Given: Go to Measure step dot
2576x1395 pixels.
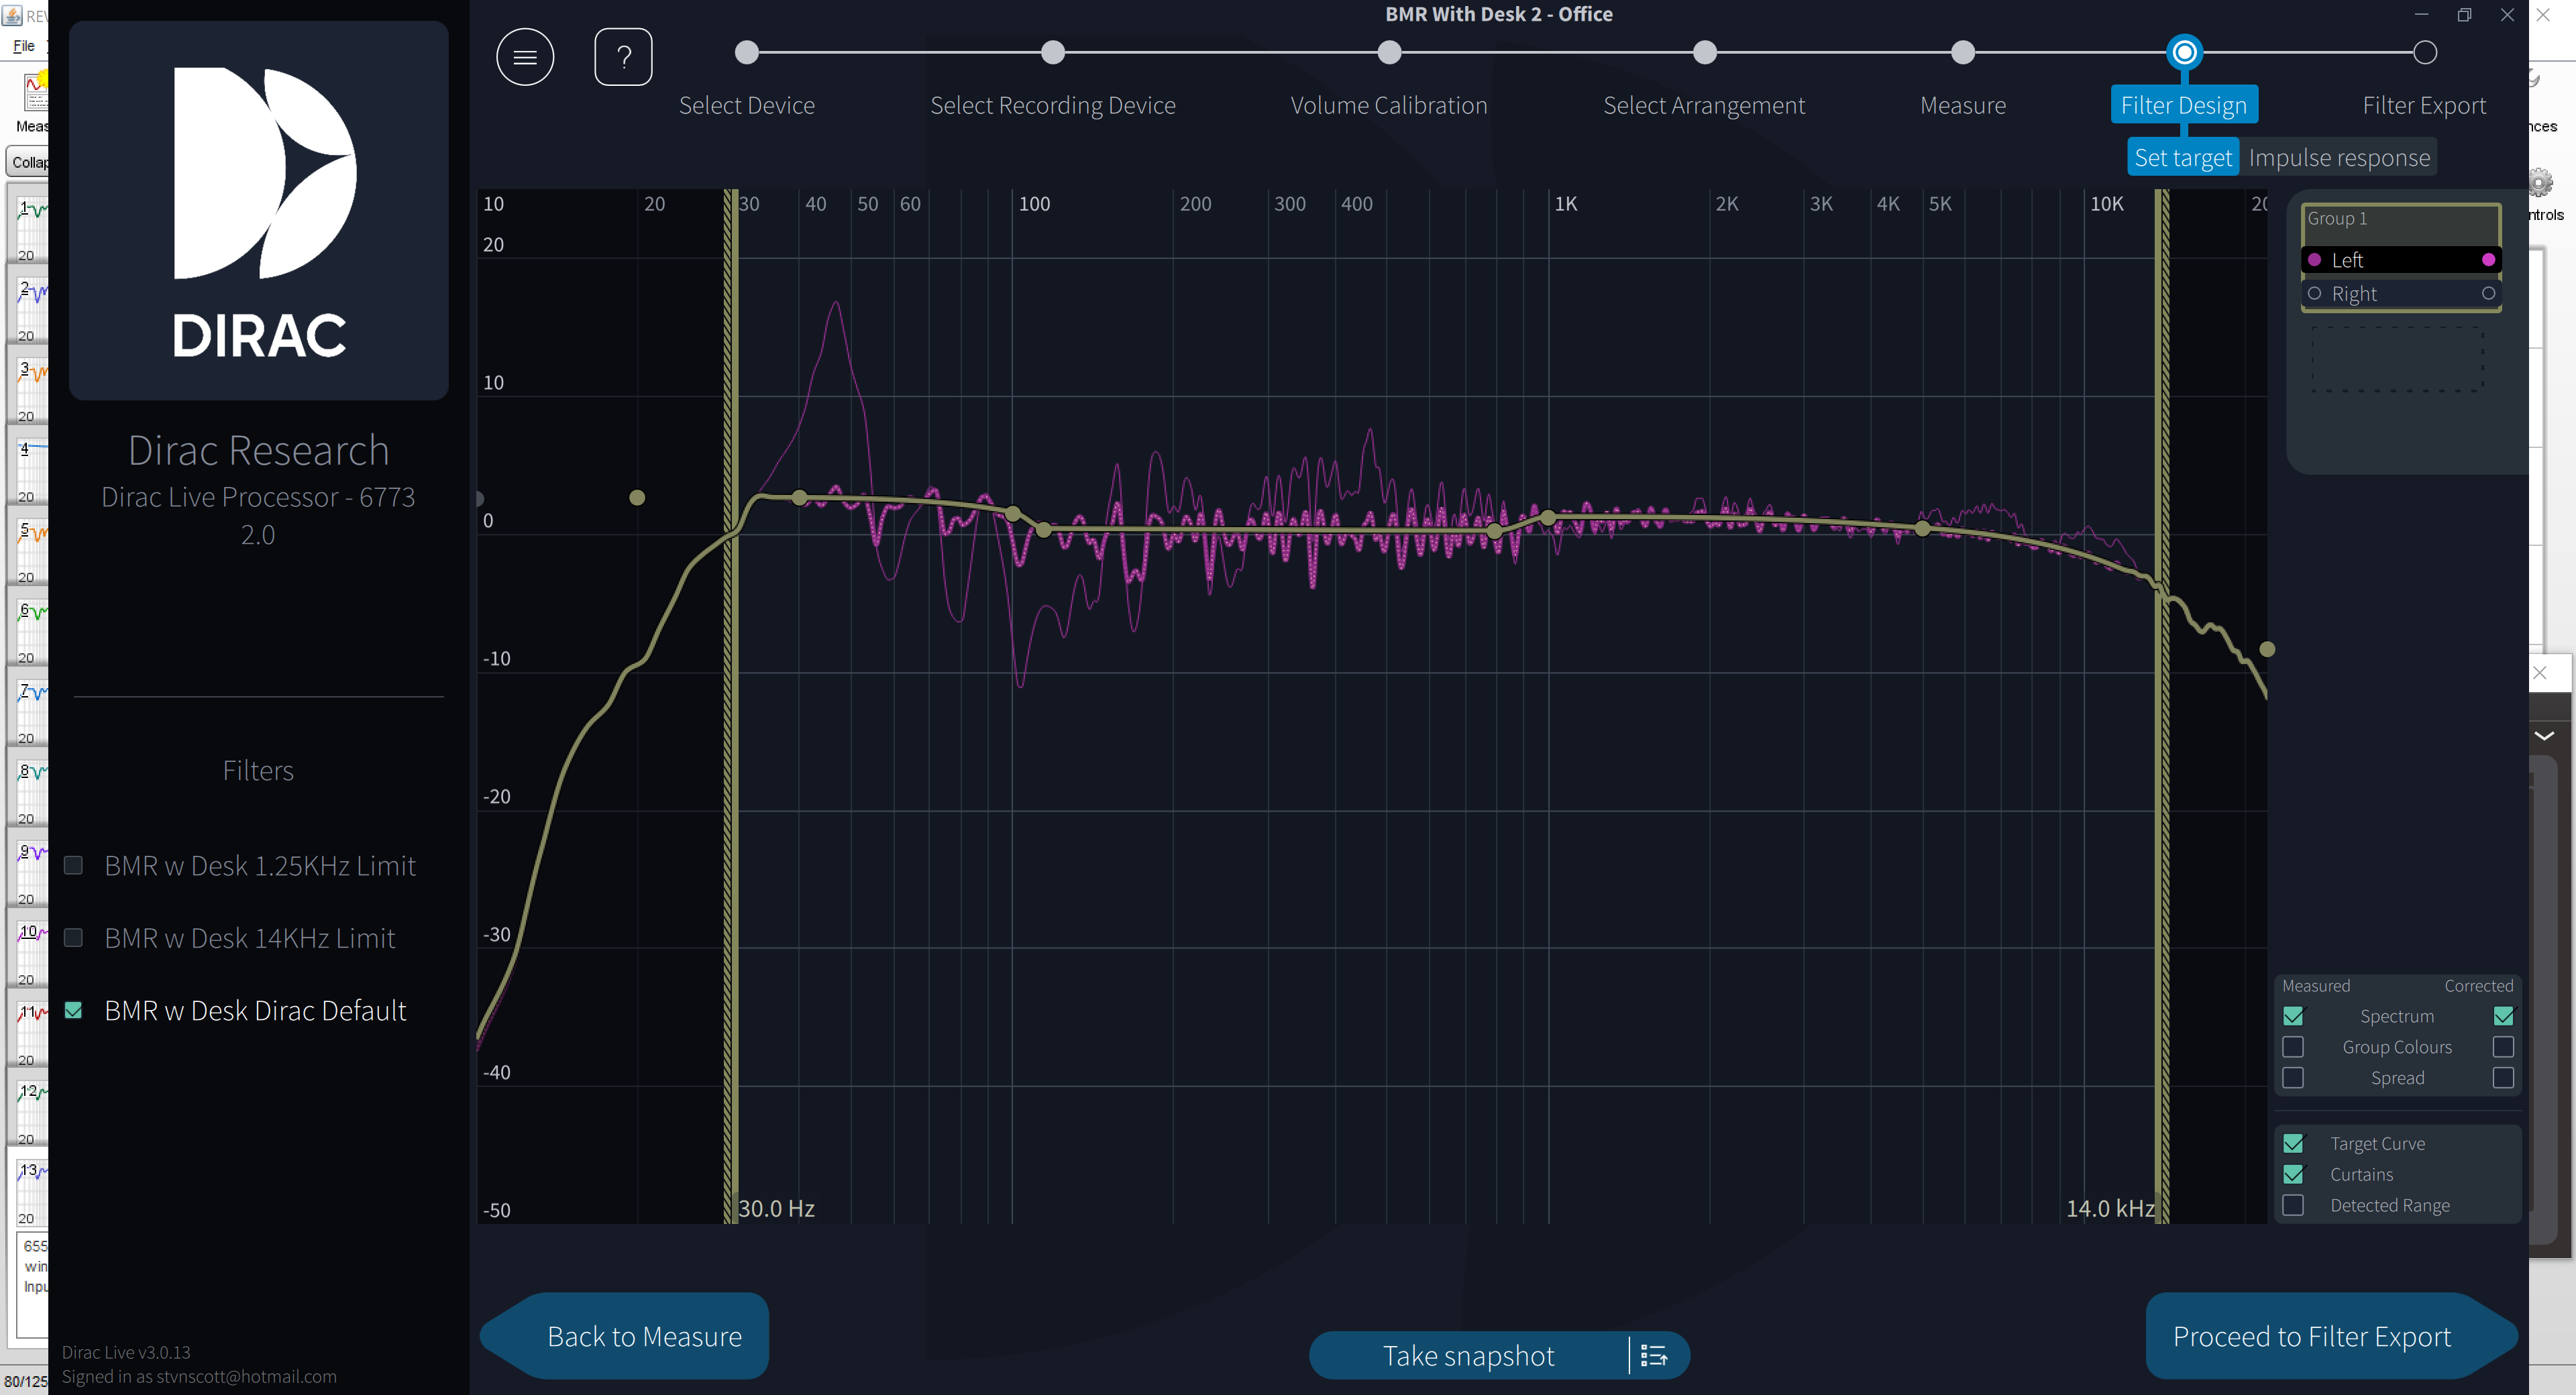Looking at the screenshot, I should pyautogui.click(x=1963, y=52).
